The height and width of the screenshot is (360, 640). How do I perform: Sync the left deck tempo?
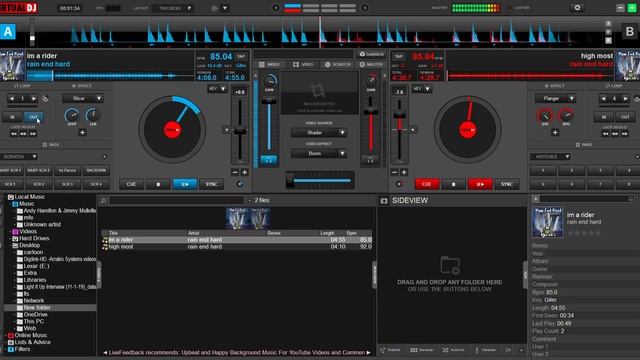pos(211,184)
